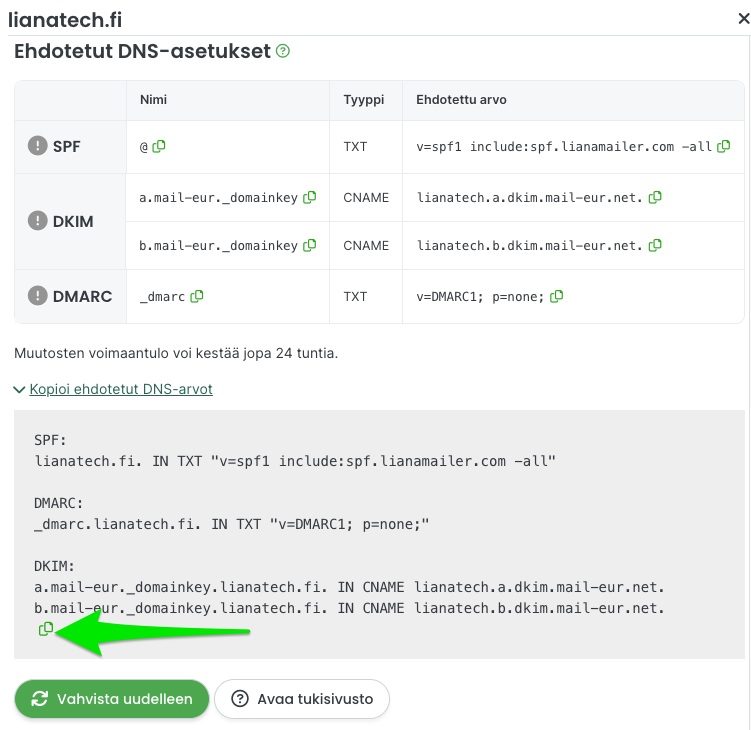Click the SPF warning status icon
Viewport: 751px width, 730px height.
click(x=37, y=146)
